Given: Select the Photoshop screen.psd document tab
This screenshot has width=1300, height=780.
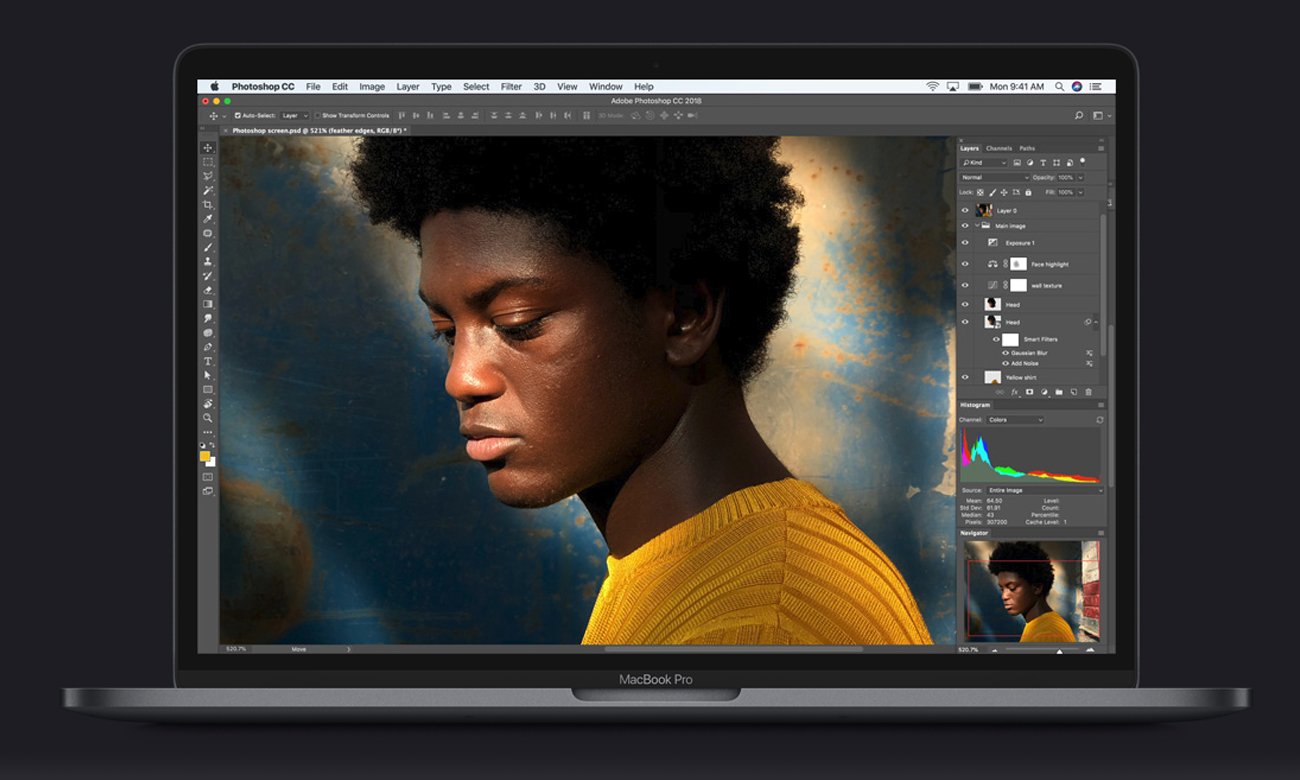Looking at the screenshot, I should [315, 130].
